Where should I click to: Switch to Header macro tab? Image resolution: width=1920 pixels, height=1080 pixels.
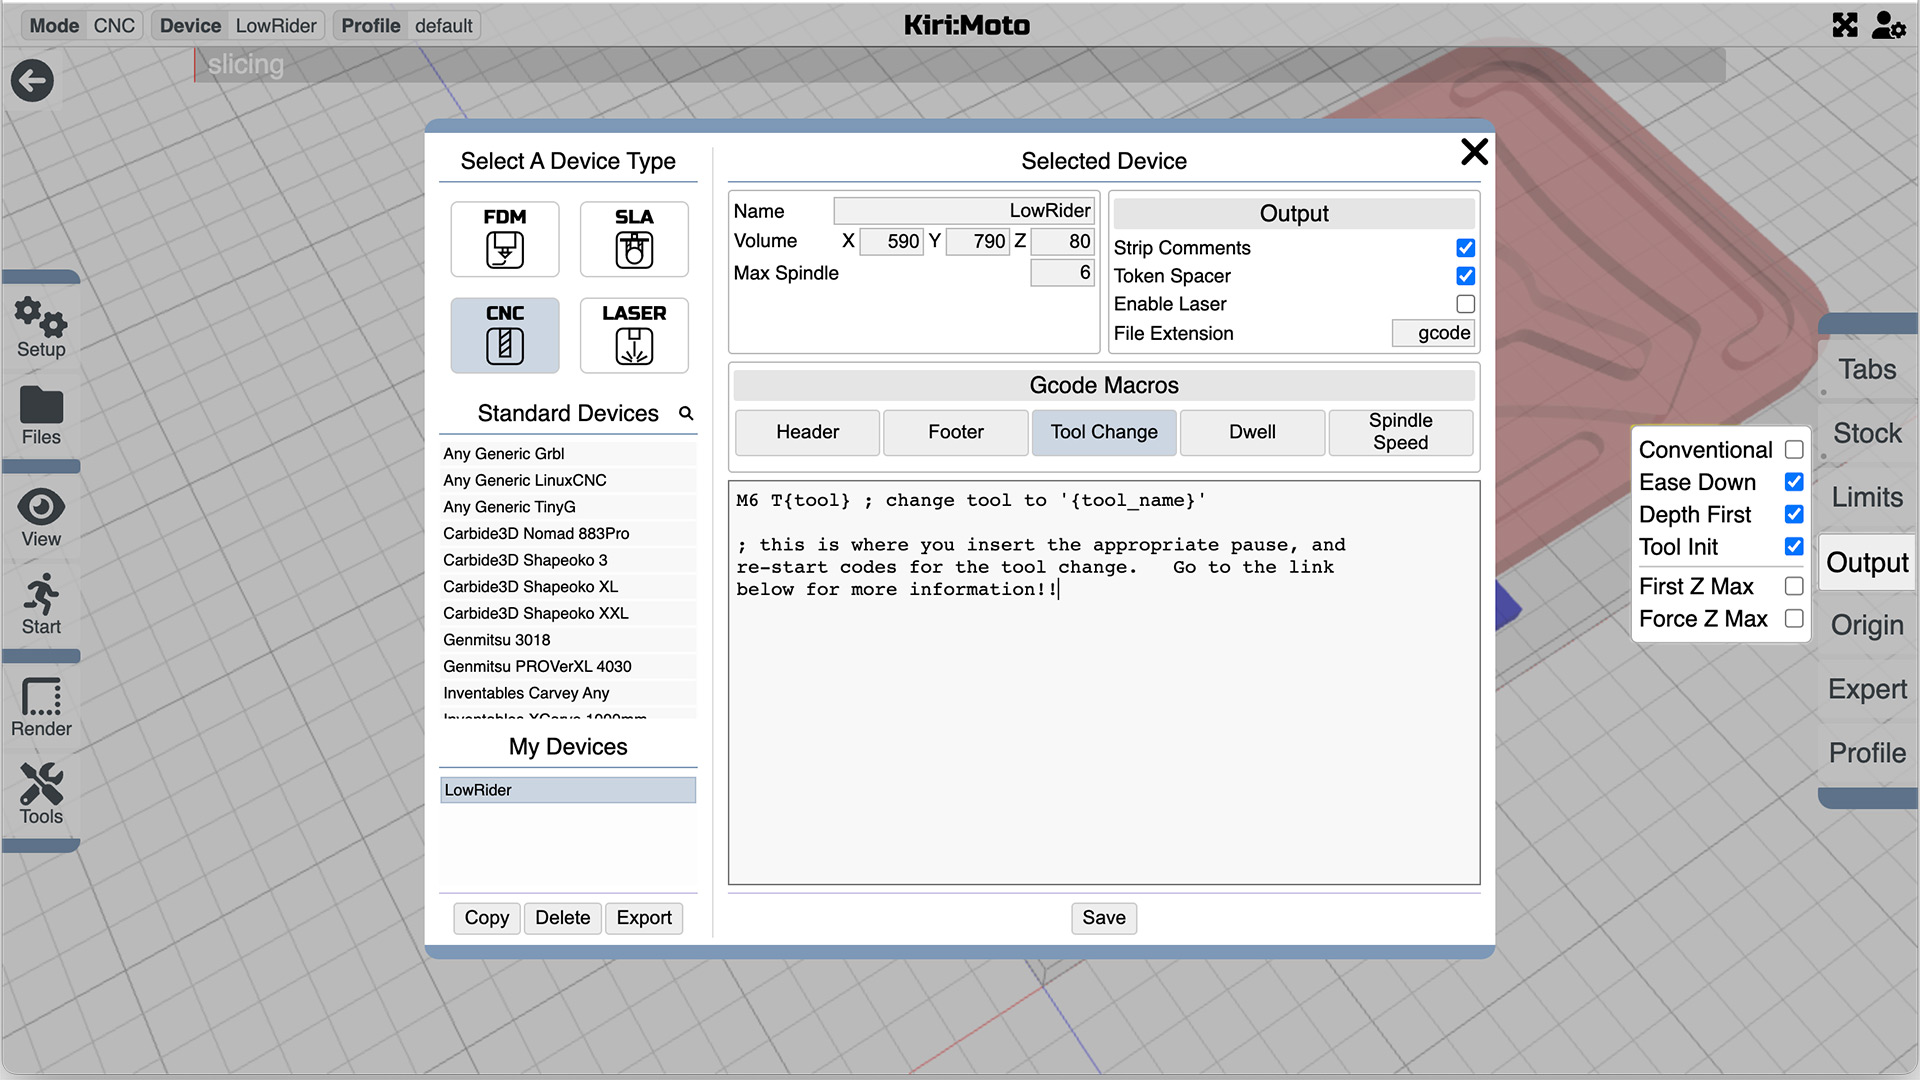[x=807, y=432]
